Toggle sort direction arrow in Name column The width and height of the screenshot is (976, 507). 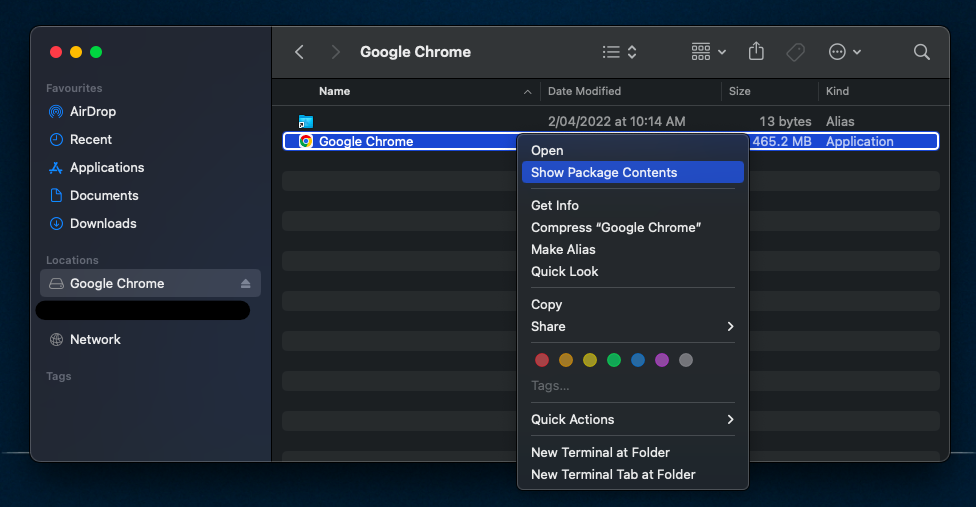point(527,91)
